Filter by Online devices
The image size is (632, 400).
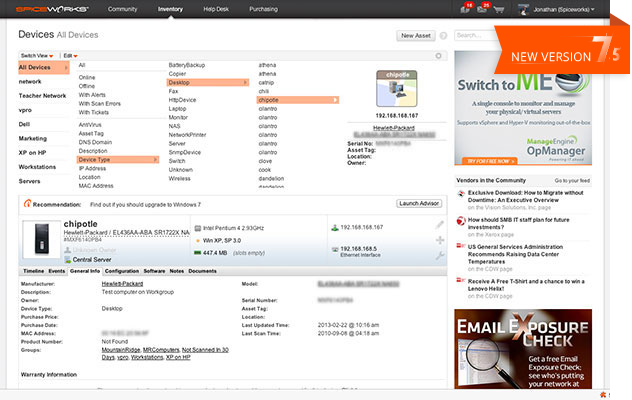point(87,77)
